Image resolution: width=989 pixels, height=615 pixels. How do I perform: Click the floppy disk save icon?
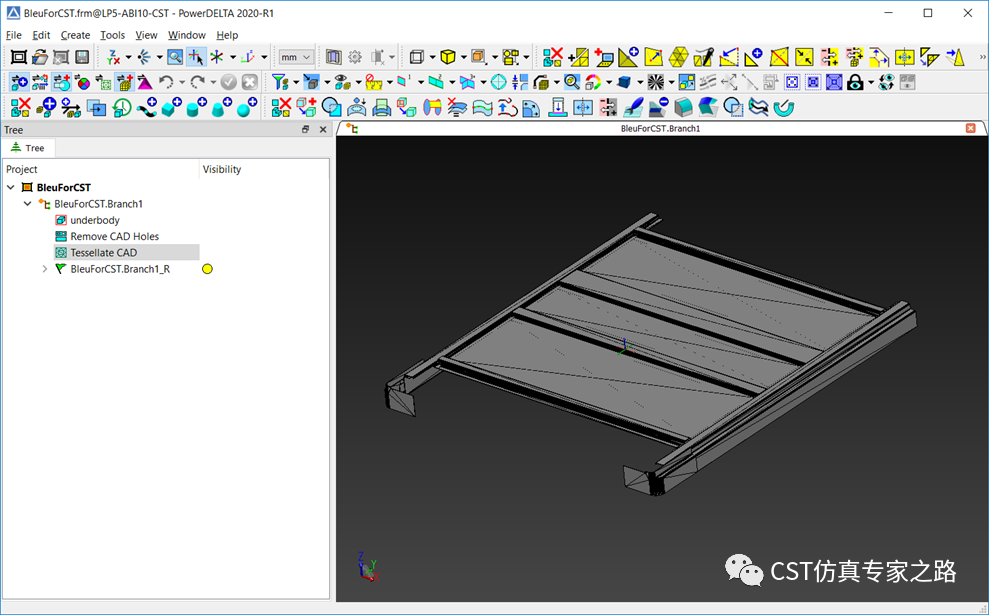point(82,57)
